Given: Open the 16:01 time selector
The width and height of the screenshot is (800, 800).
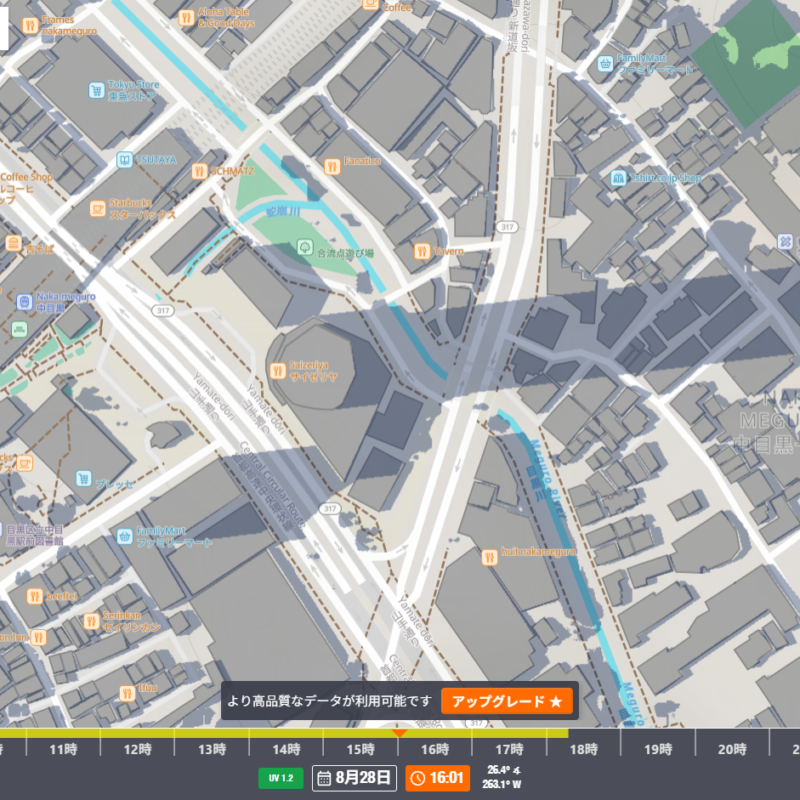Looking at the screenshot, I should click(x=437, y=778).
